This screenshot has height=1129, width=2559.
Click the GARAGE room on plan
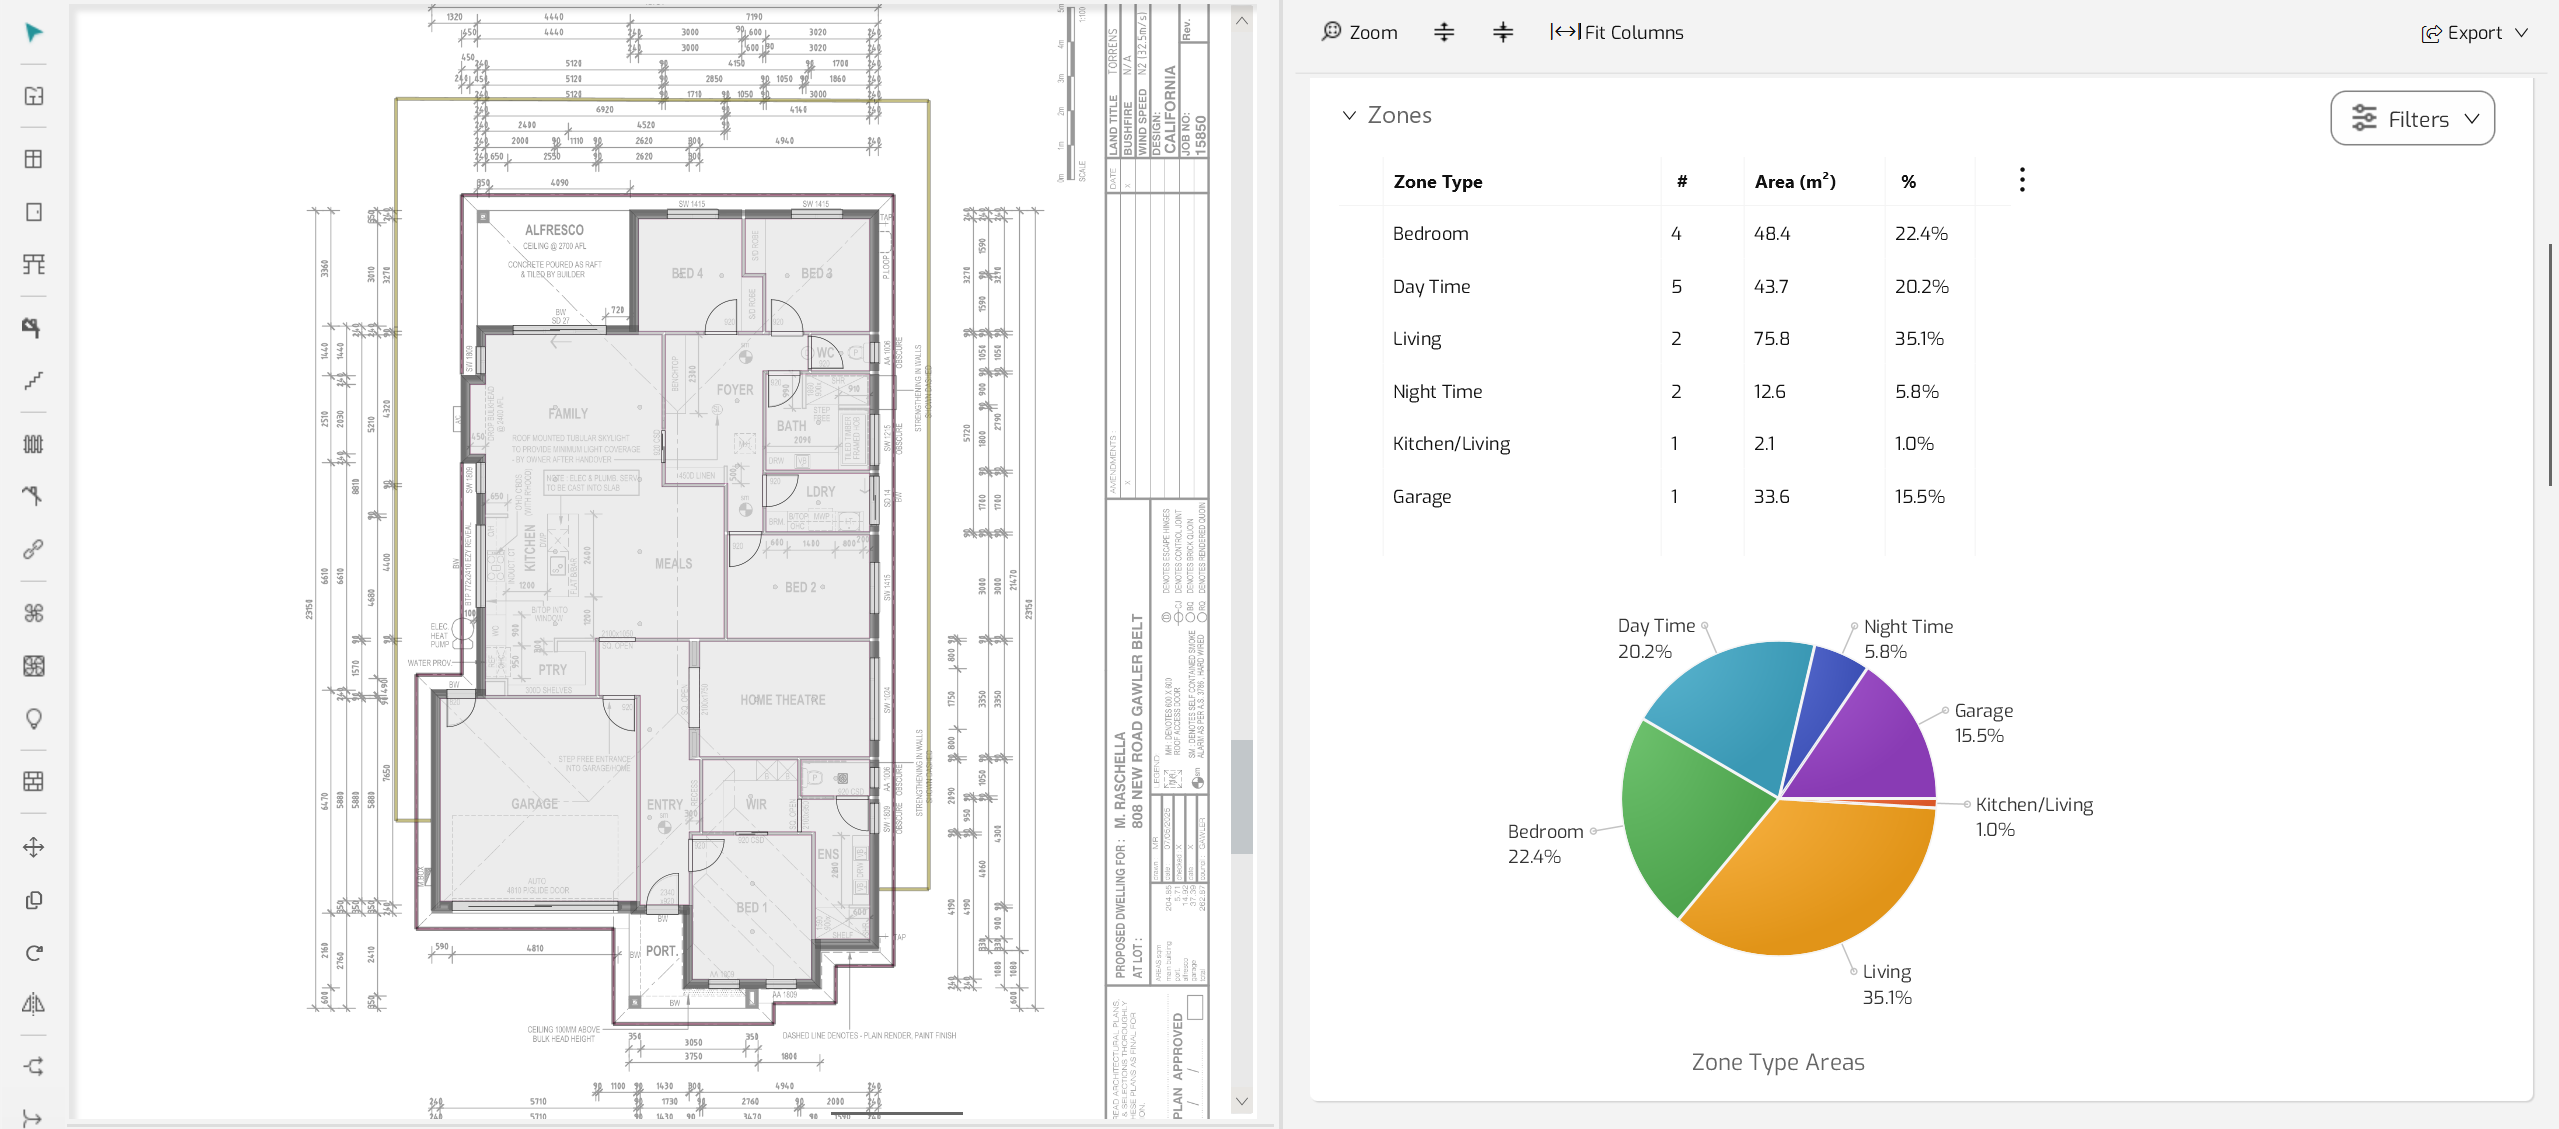point(535,804)
